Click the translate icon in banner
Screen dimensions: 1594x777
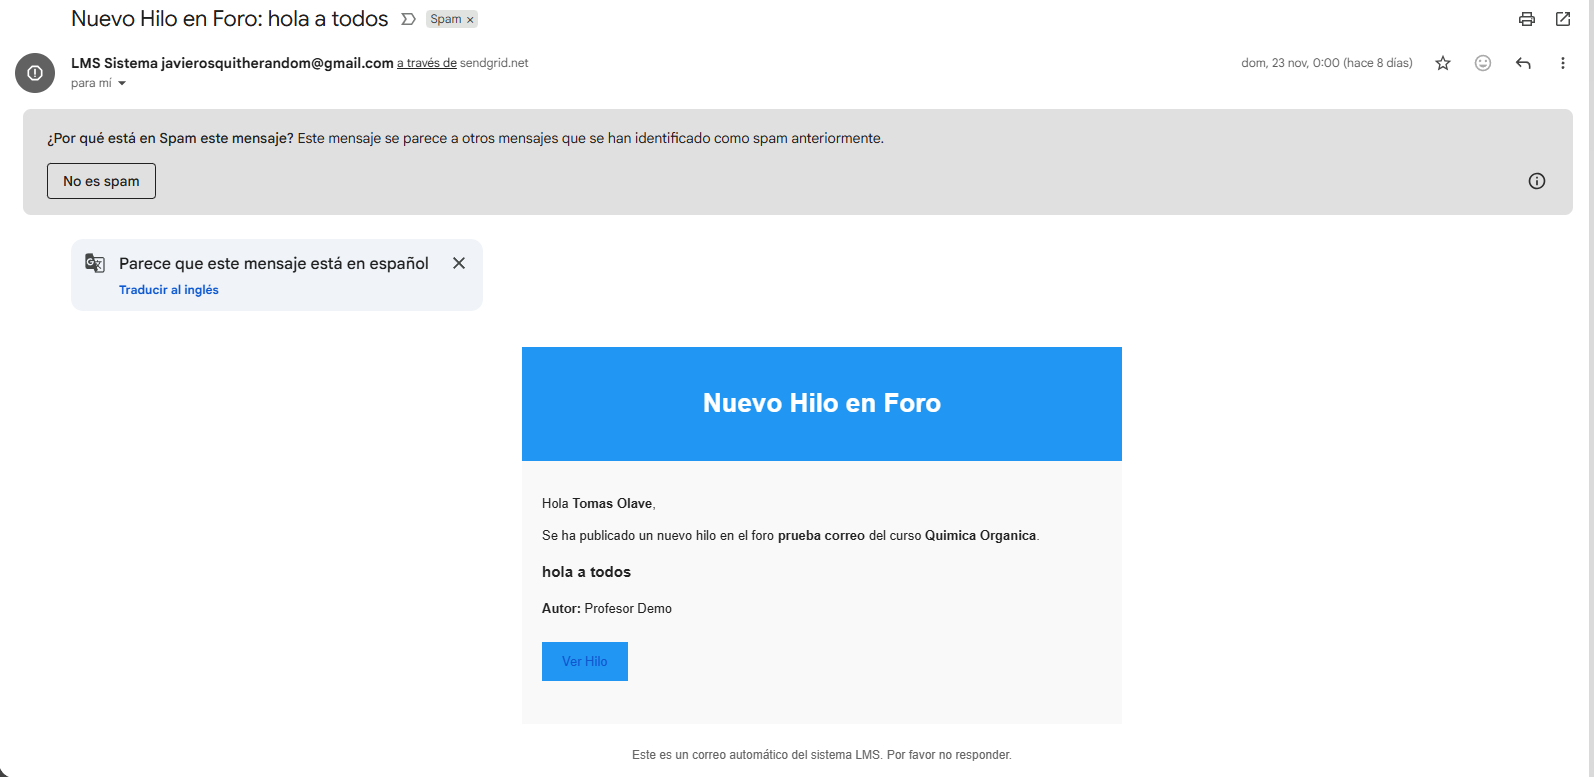click(95, 263)
